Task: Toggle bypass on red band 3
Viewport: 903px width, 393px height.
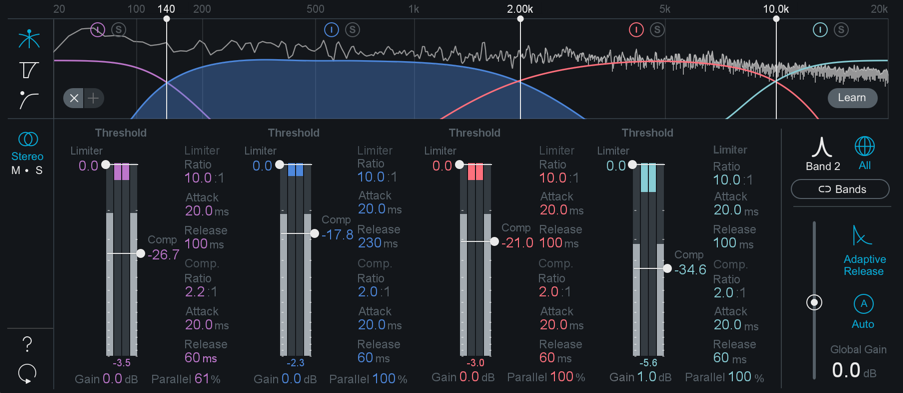Action: (636, 29)
